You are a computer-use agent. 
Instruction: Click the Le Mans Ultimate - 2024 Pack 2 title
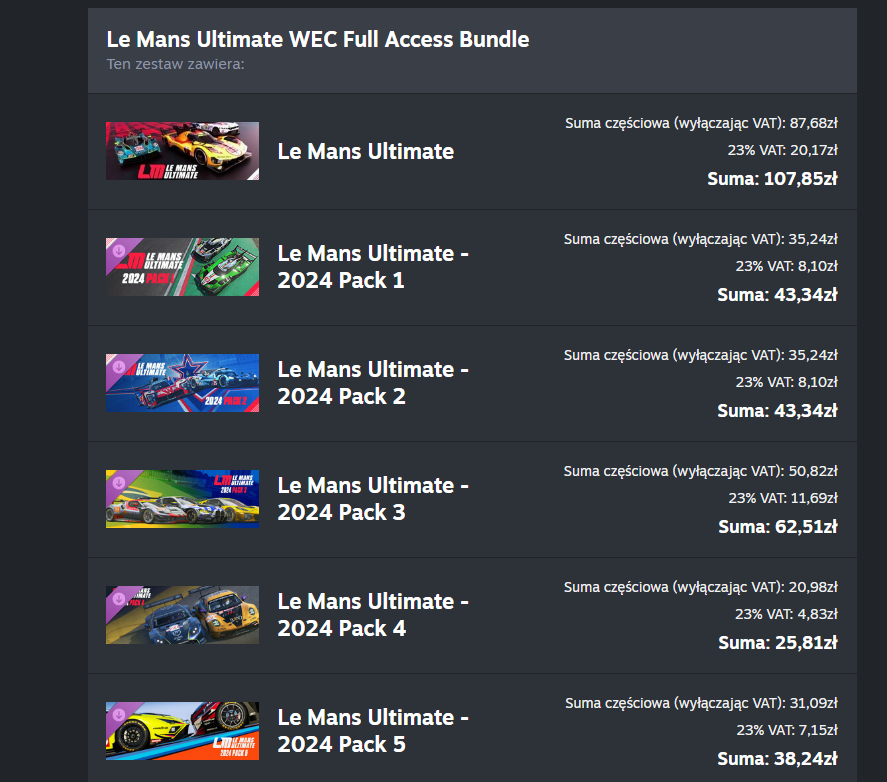[x=373, y=383]
